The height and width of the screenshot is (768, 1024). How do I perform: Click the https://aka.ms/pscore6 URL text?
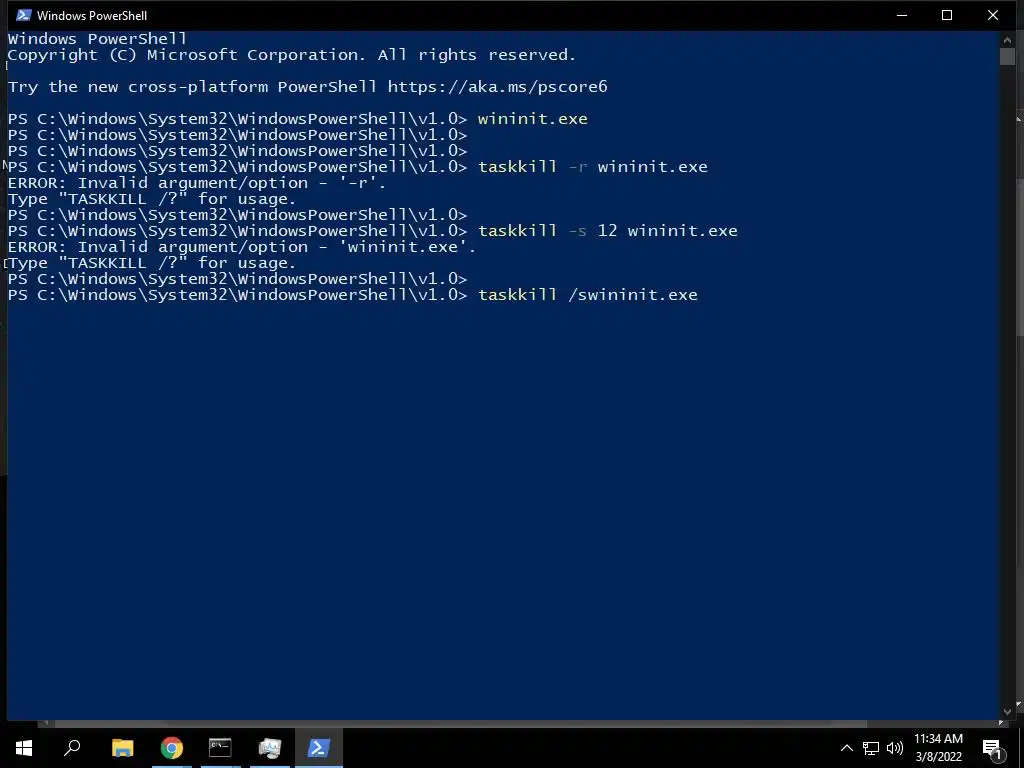tap(498, 87)
